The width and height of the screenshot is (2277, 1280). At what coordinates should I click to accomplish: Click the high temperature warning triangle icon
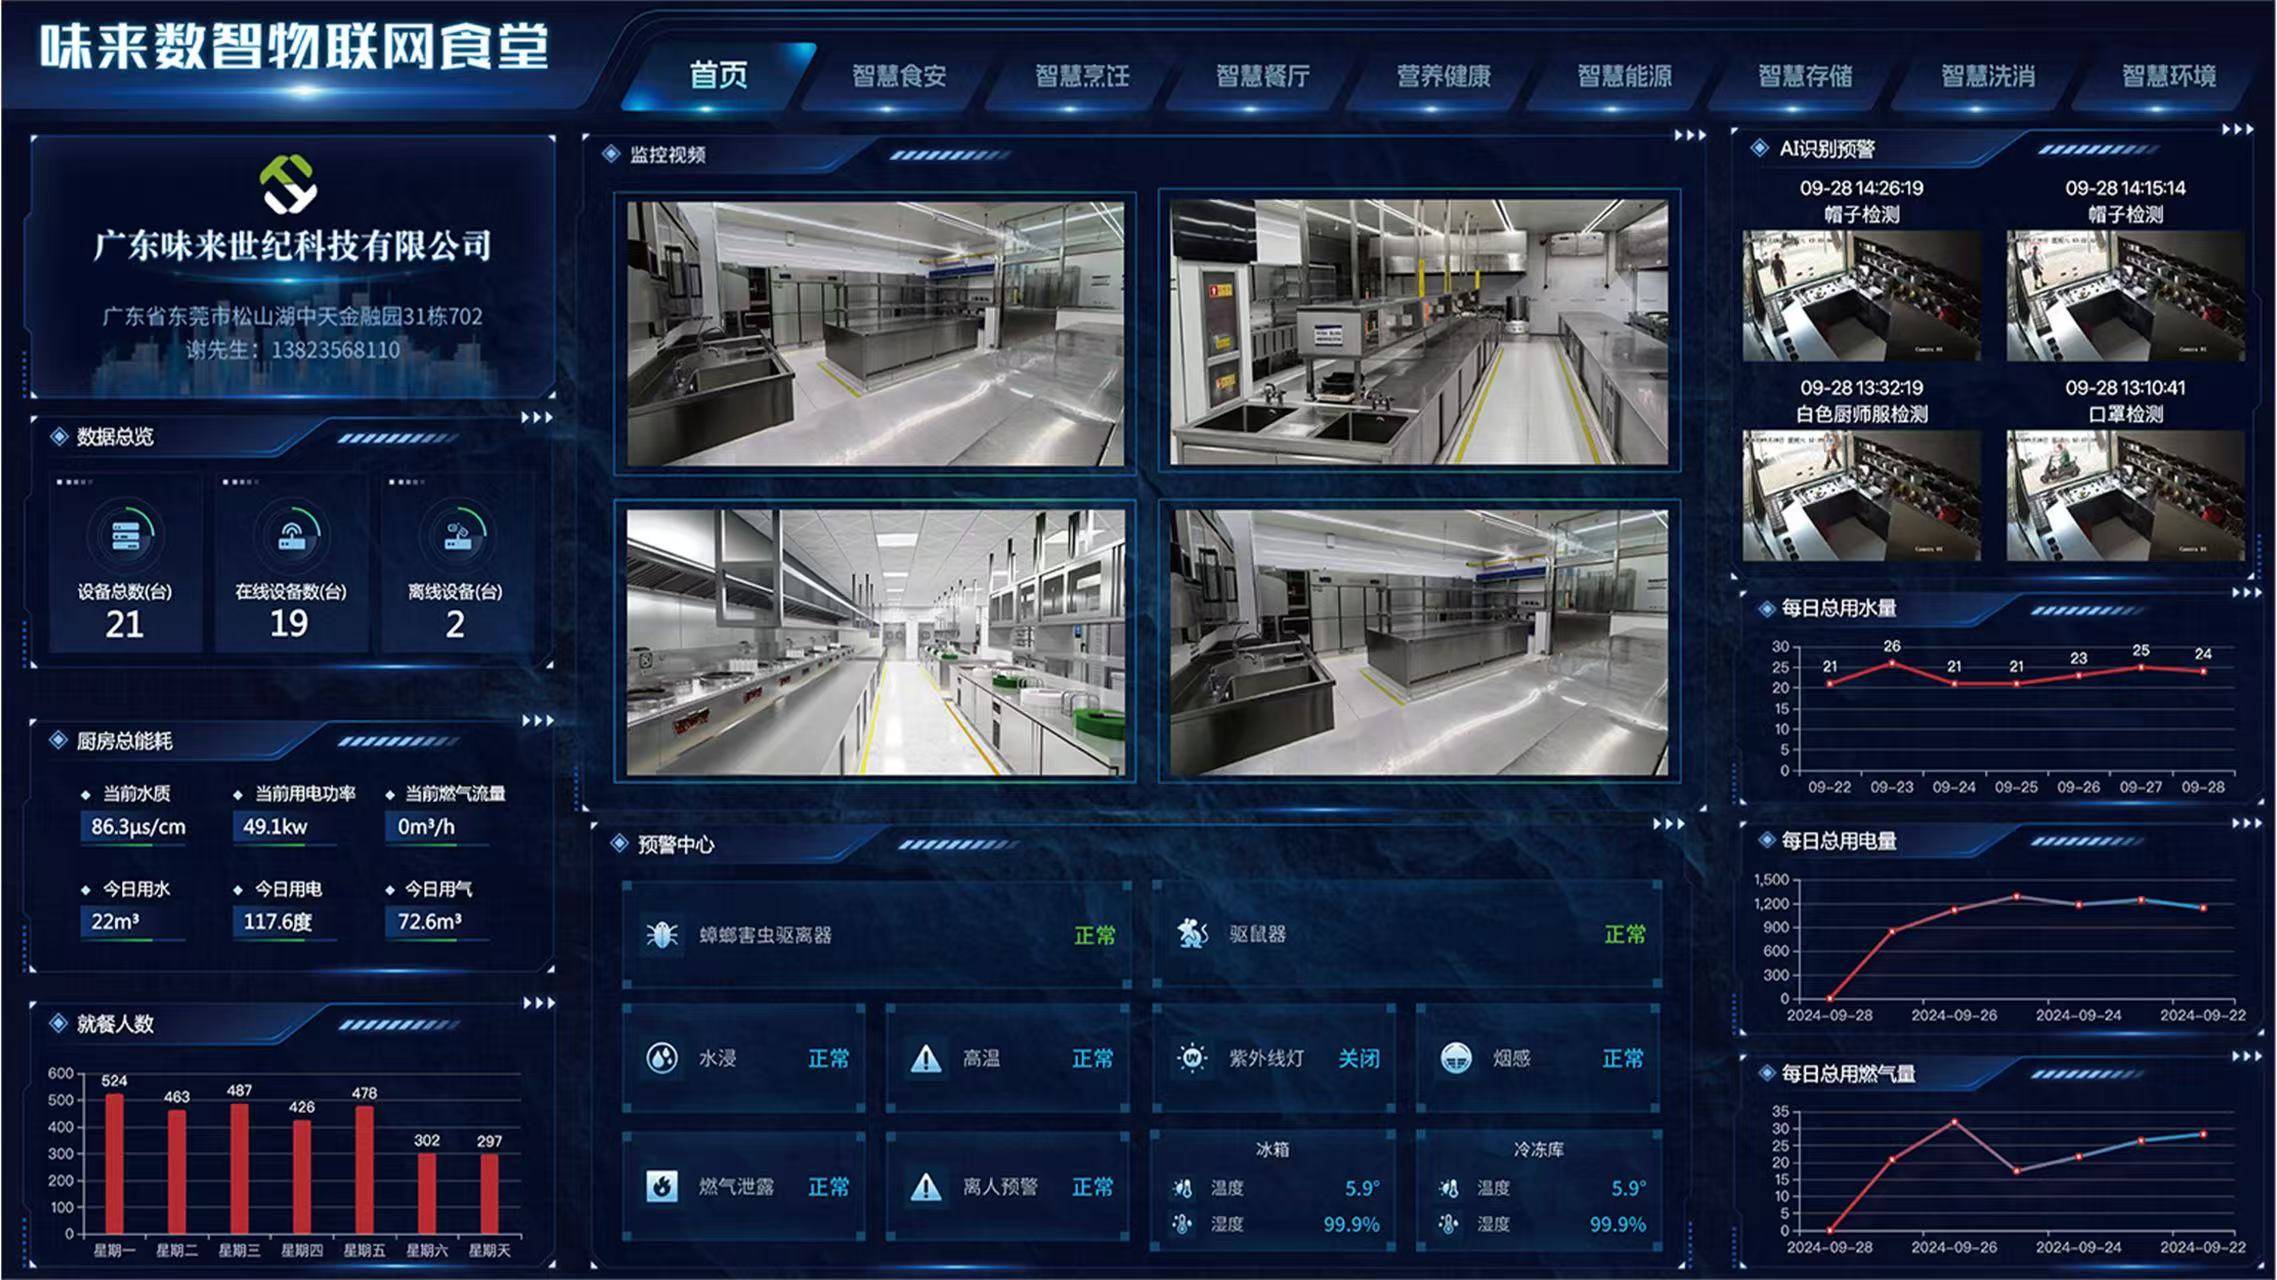(x=926, y=1058)
